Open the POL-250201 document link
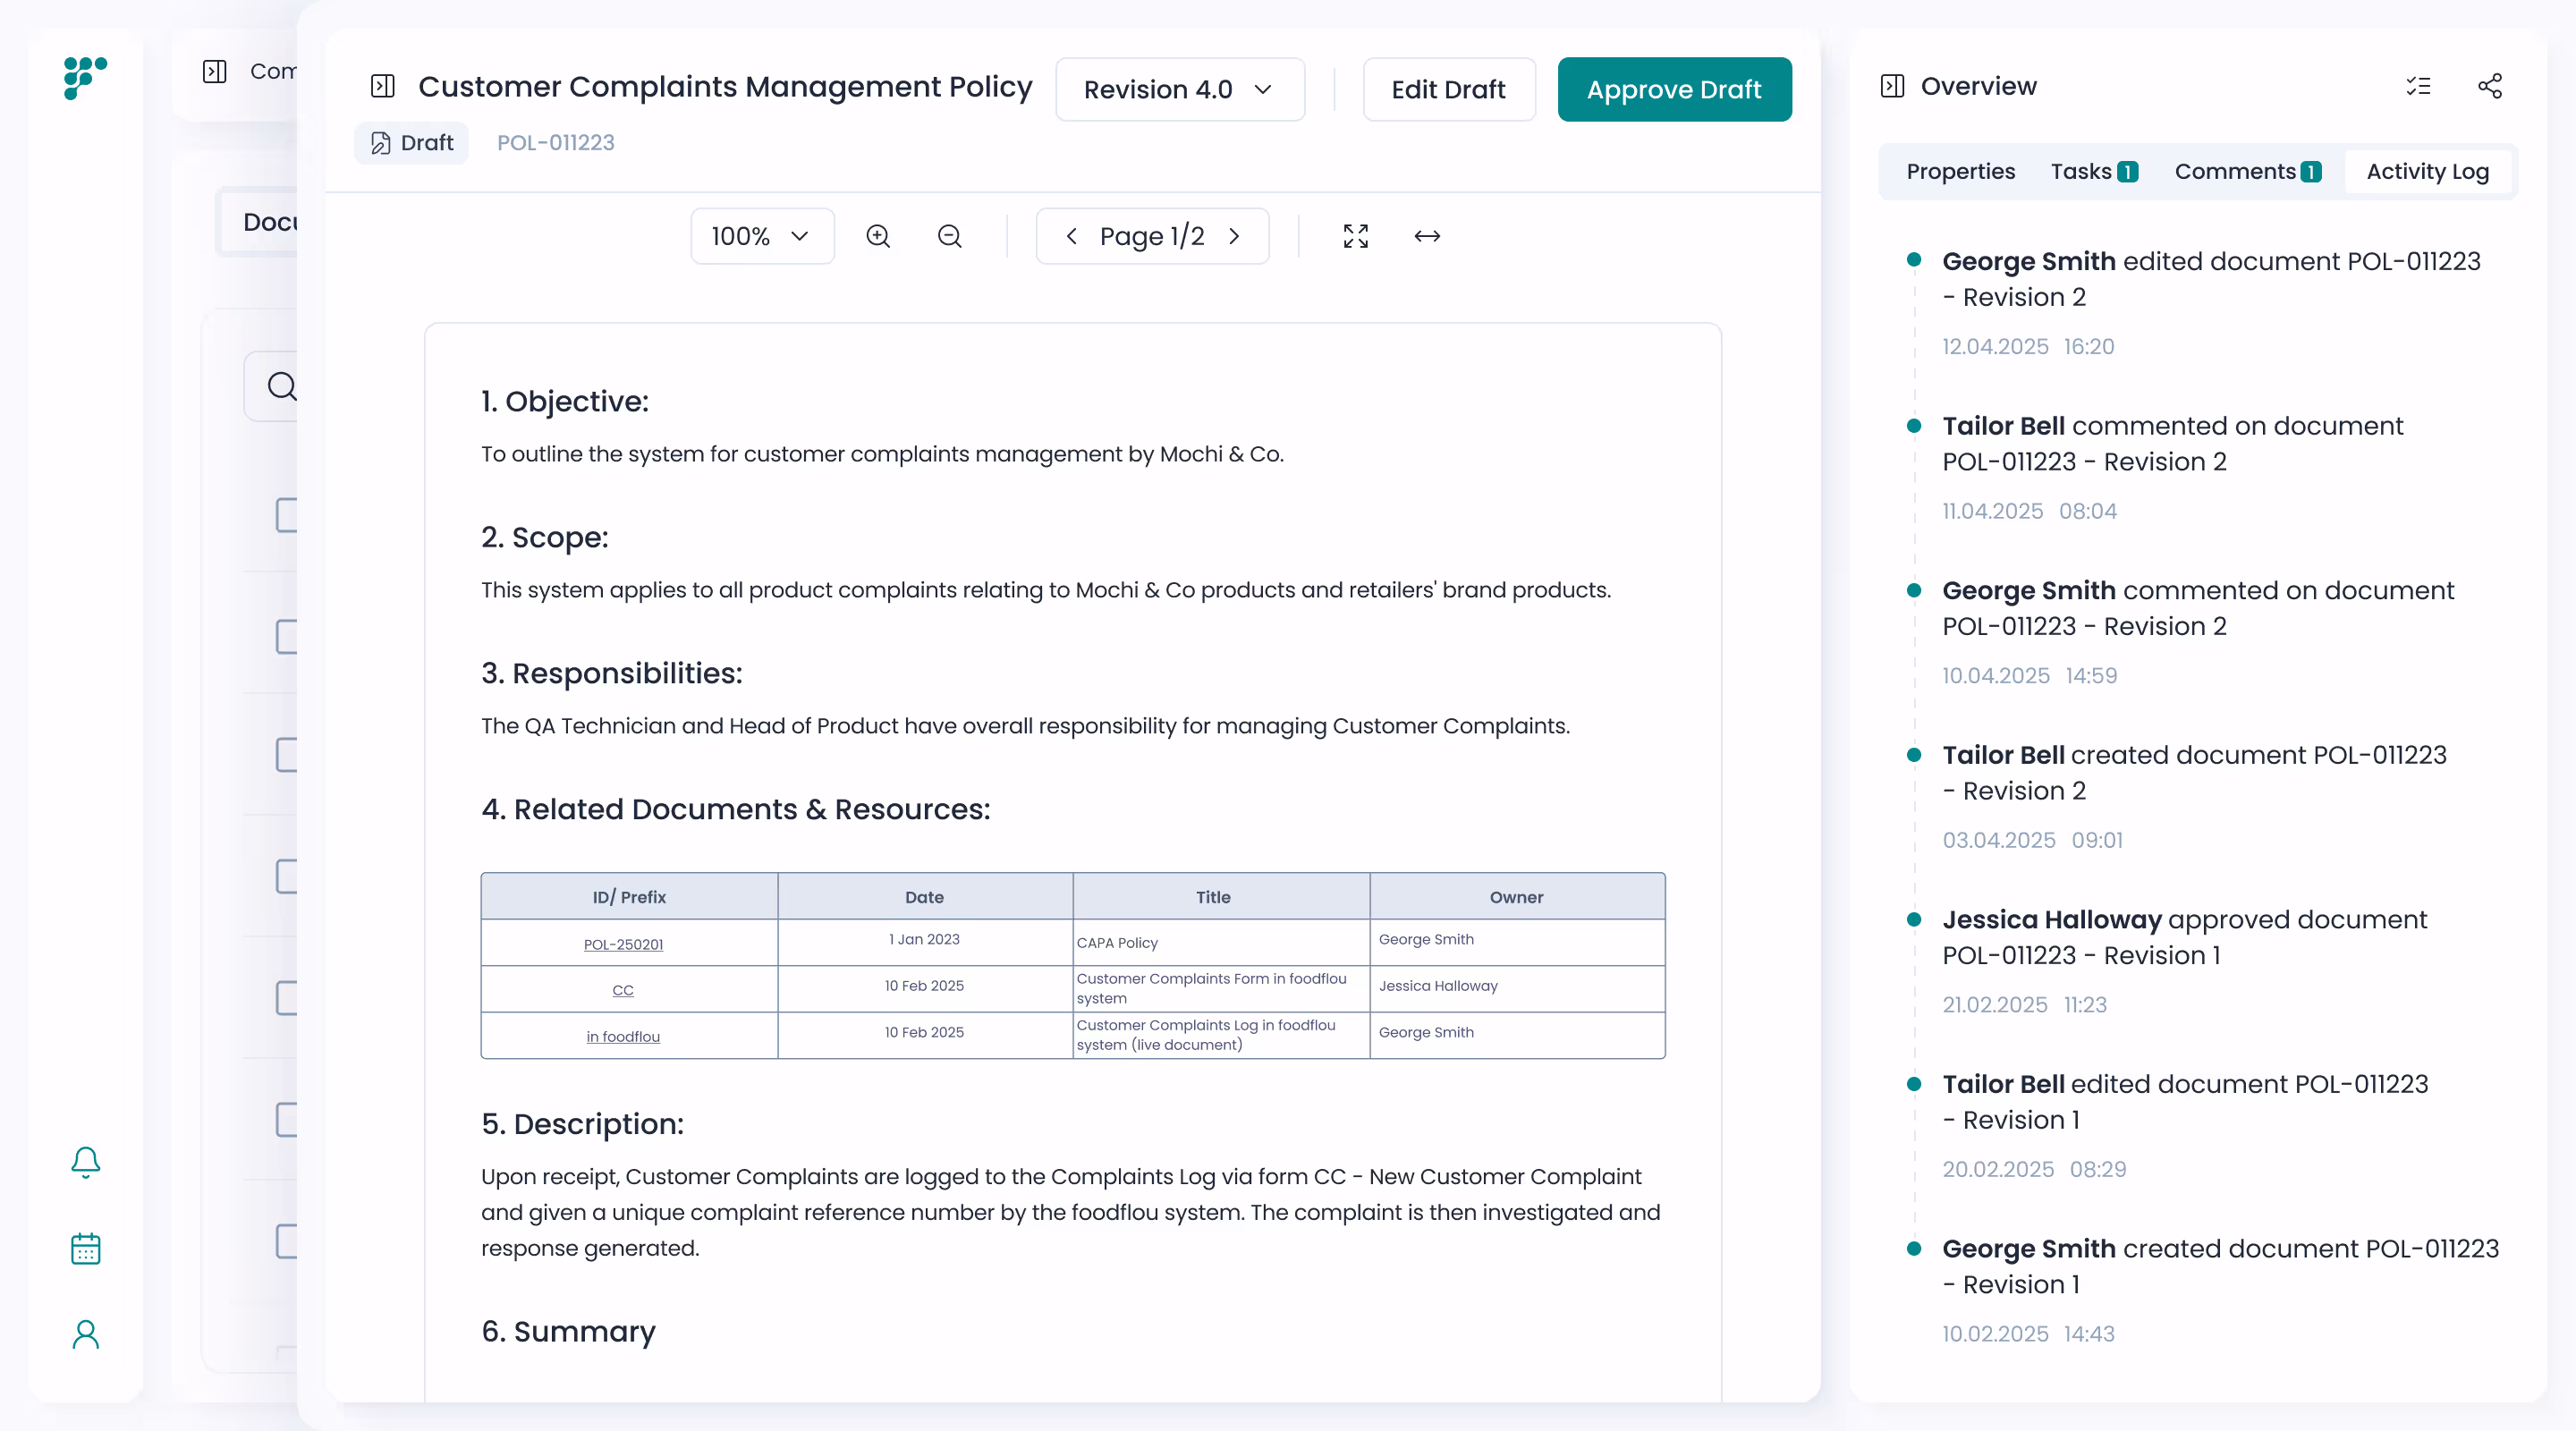 pos(623,944)
